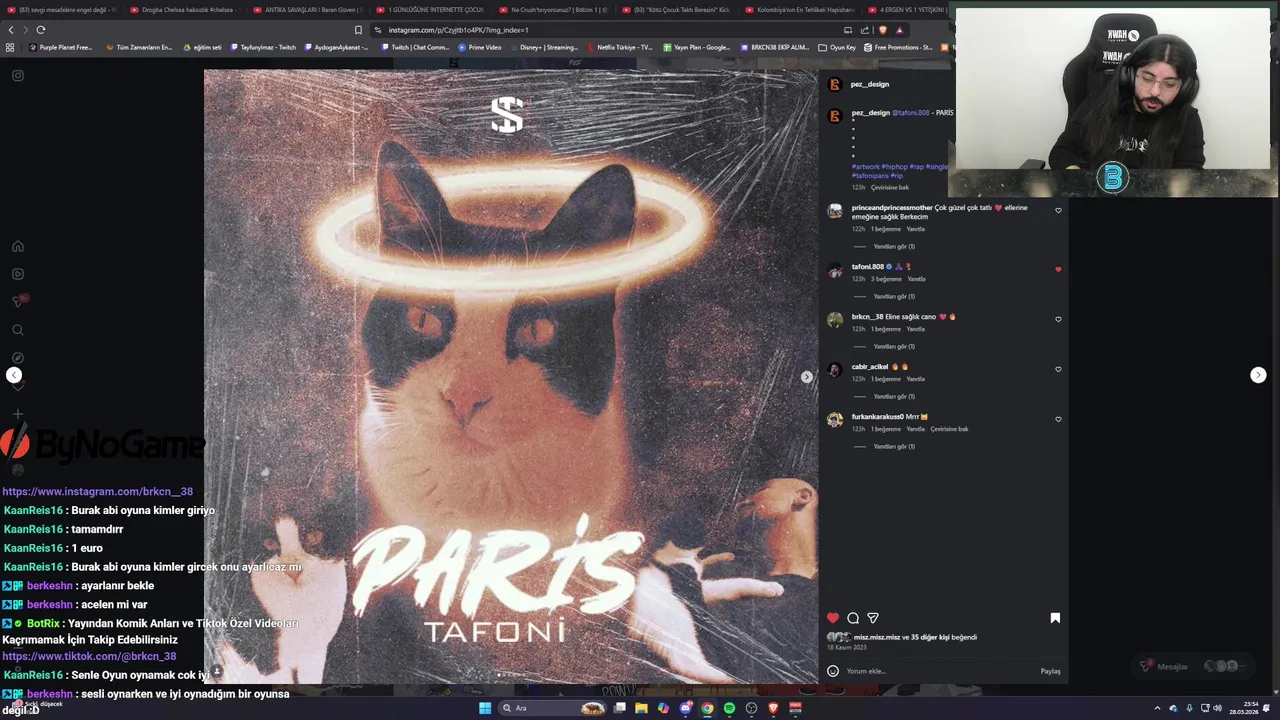Expand replies under brkcn__38's comment

[x=894, y=346]
